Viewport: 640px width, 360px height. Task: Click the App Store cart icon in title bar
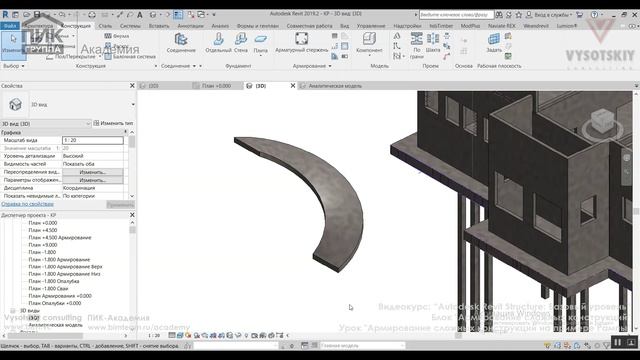click(x=579, y=15)
